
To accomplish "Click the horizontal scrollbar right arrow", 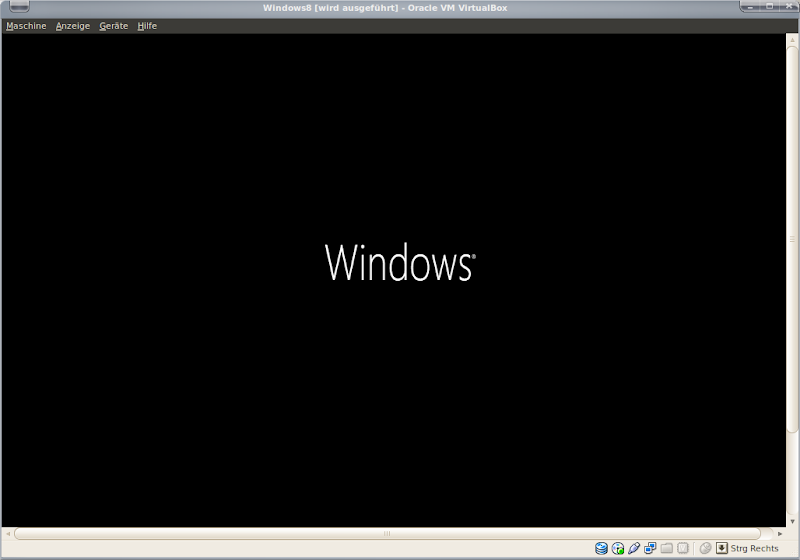I will [780, 533].
